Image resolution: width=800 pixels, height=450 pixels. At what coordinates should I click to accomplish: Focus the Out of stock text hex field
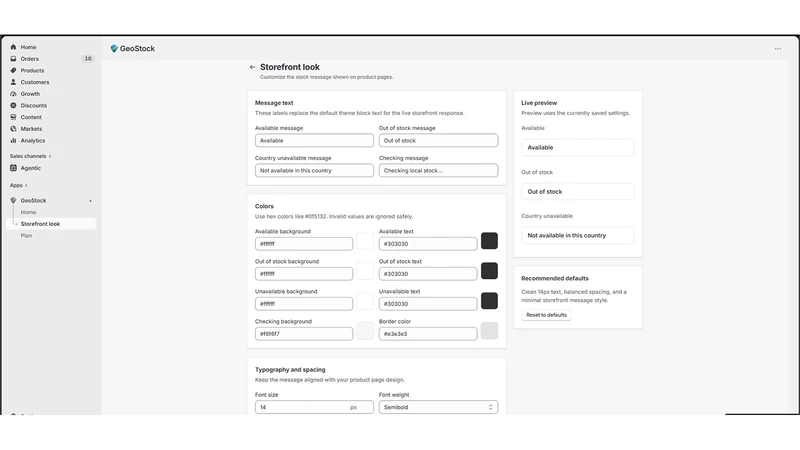tap(428, 274)
